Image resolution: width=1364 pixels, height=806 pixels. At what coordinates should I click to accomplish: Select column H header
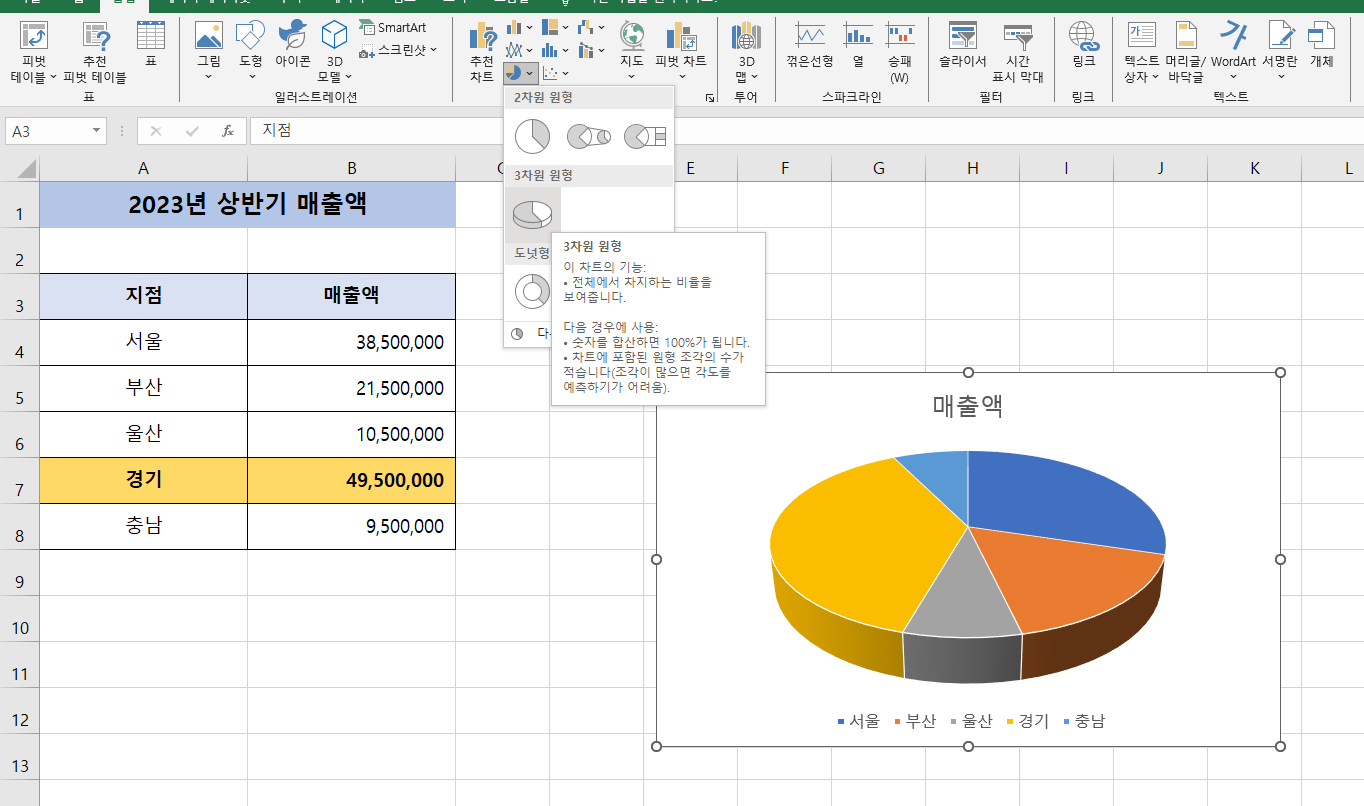(972, 168)
